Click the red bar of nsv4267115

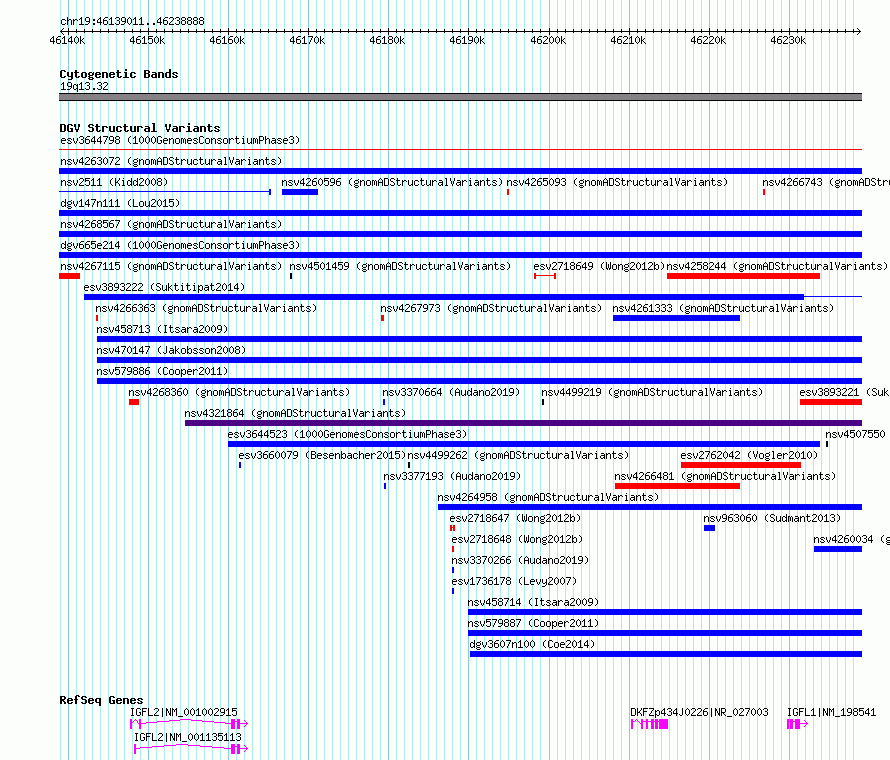pyautogui.click(x=69, y=276)
